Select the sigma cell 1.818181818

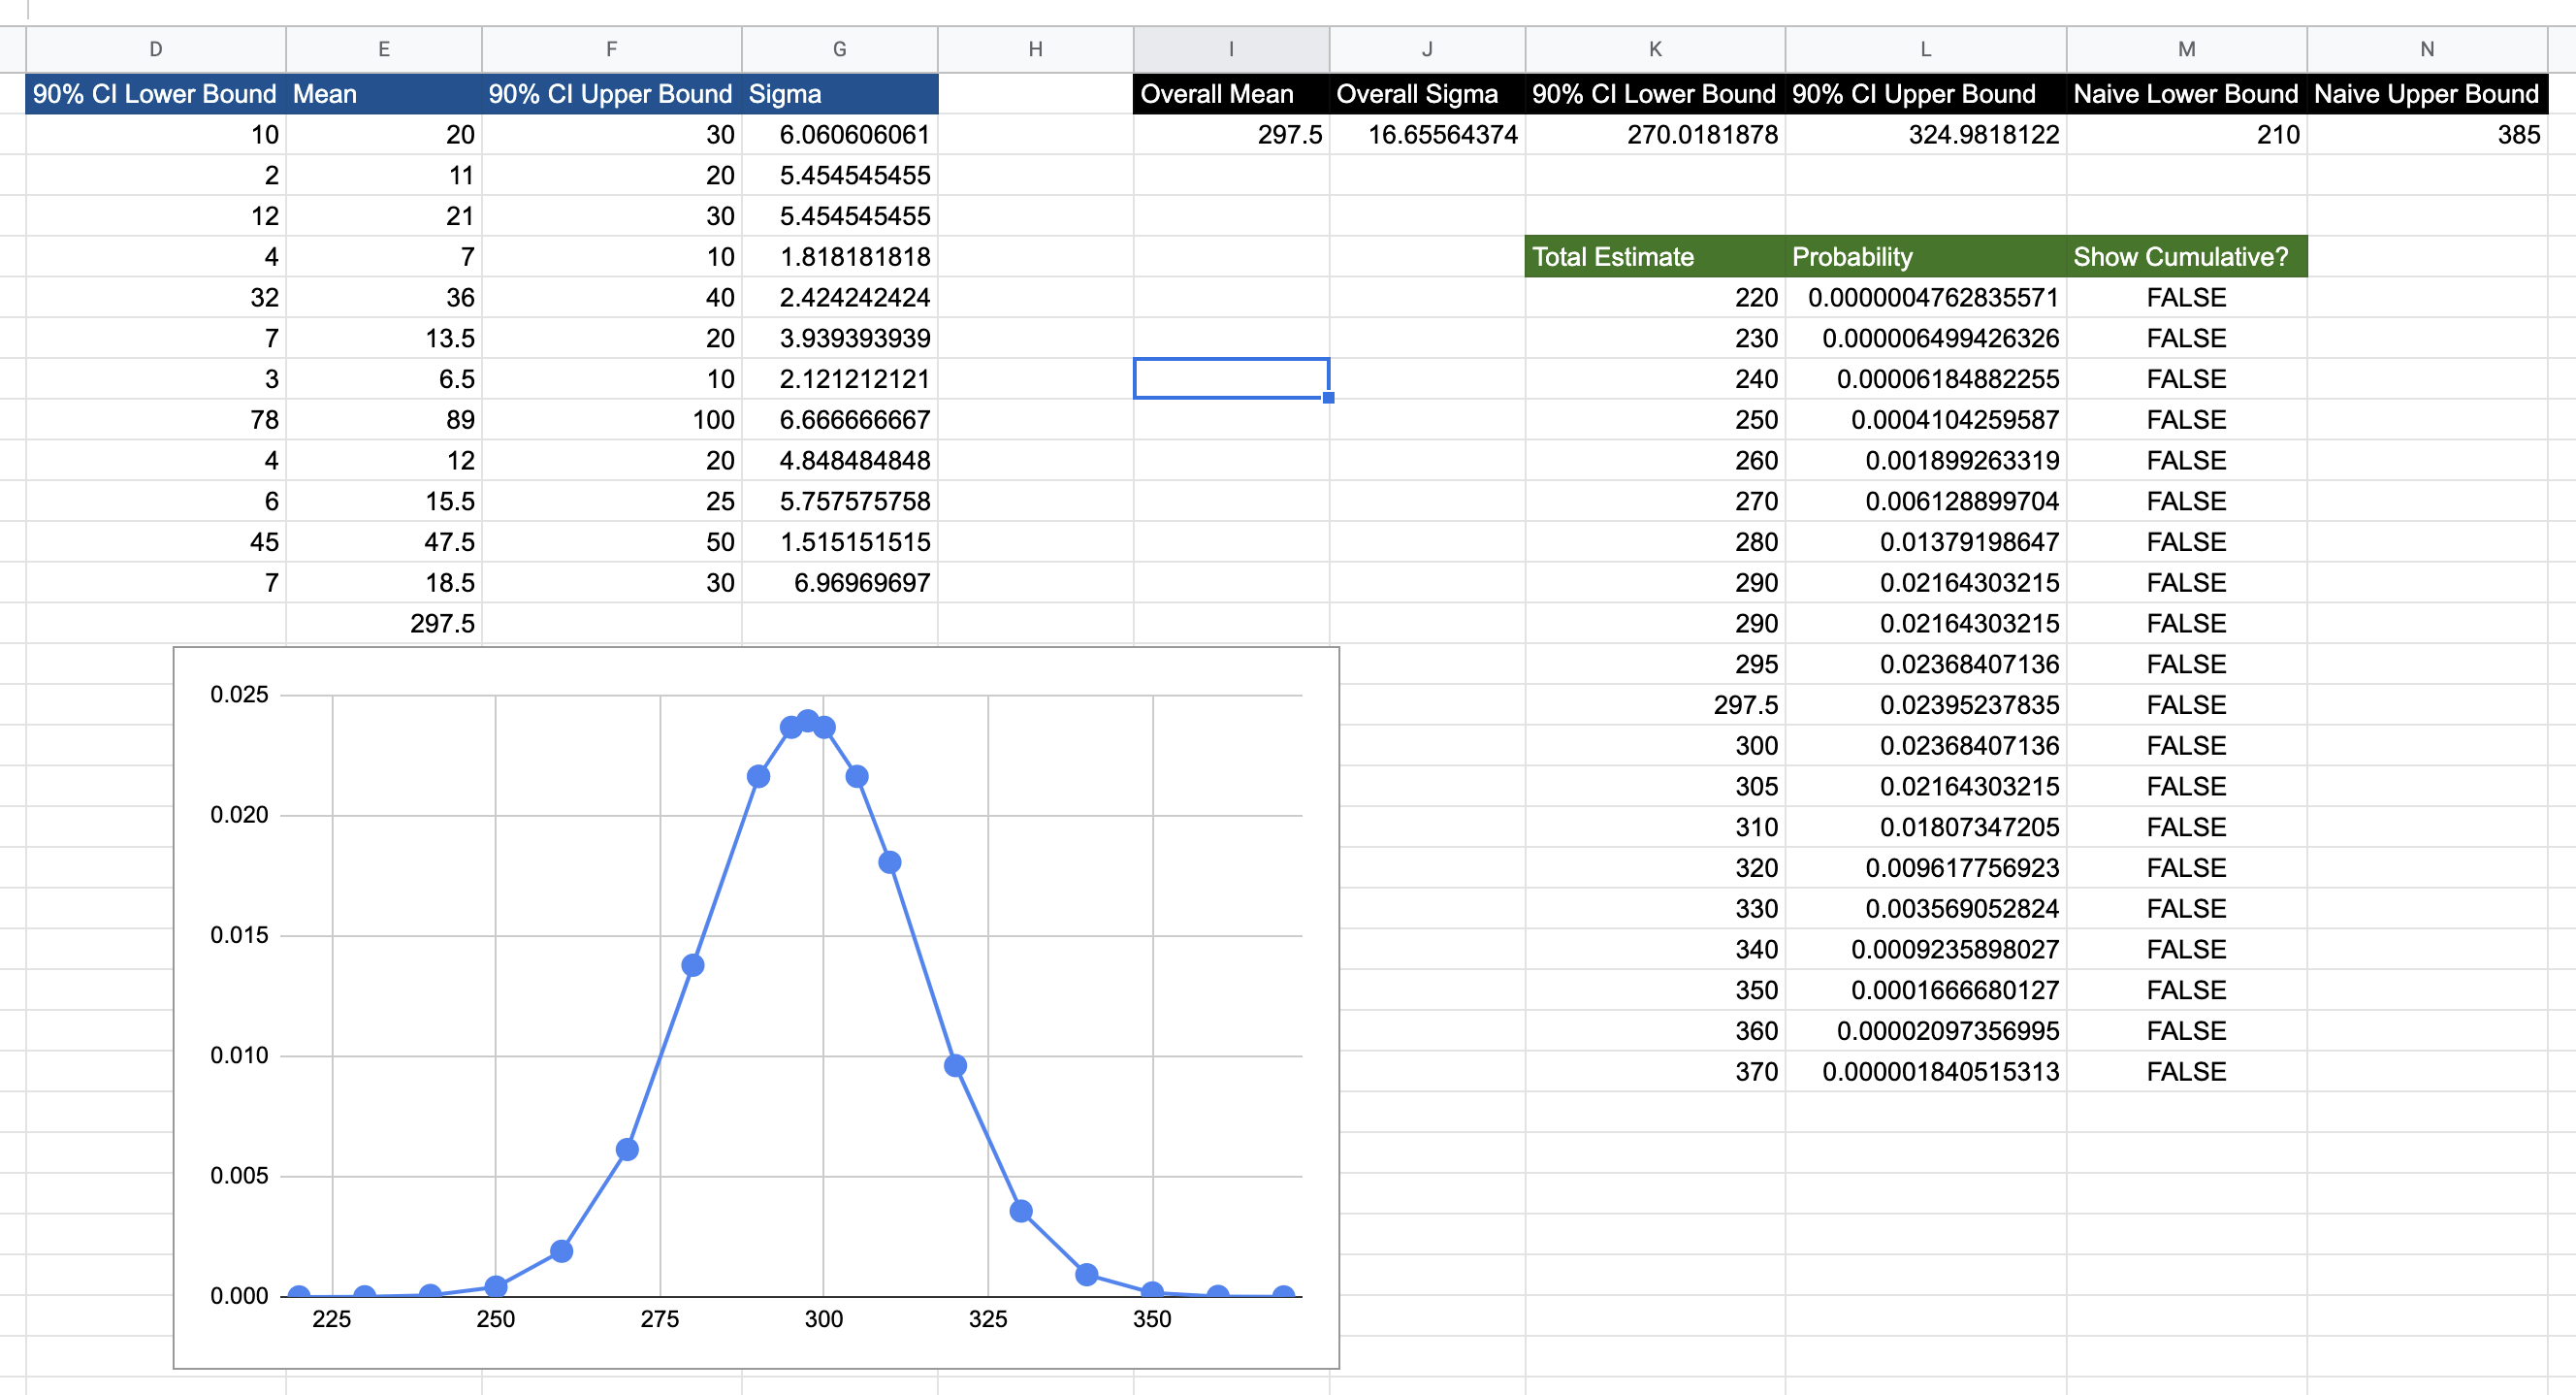pos(840,257)
